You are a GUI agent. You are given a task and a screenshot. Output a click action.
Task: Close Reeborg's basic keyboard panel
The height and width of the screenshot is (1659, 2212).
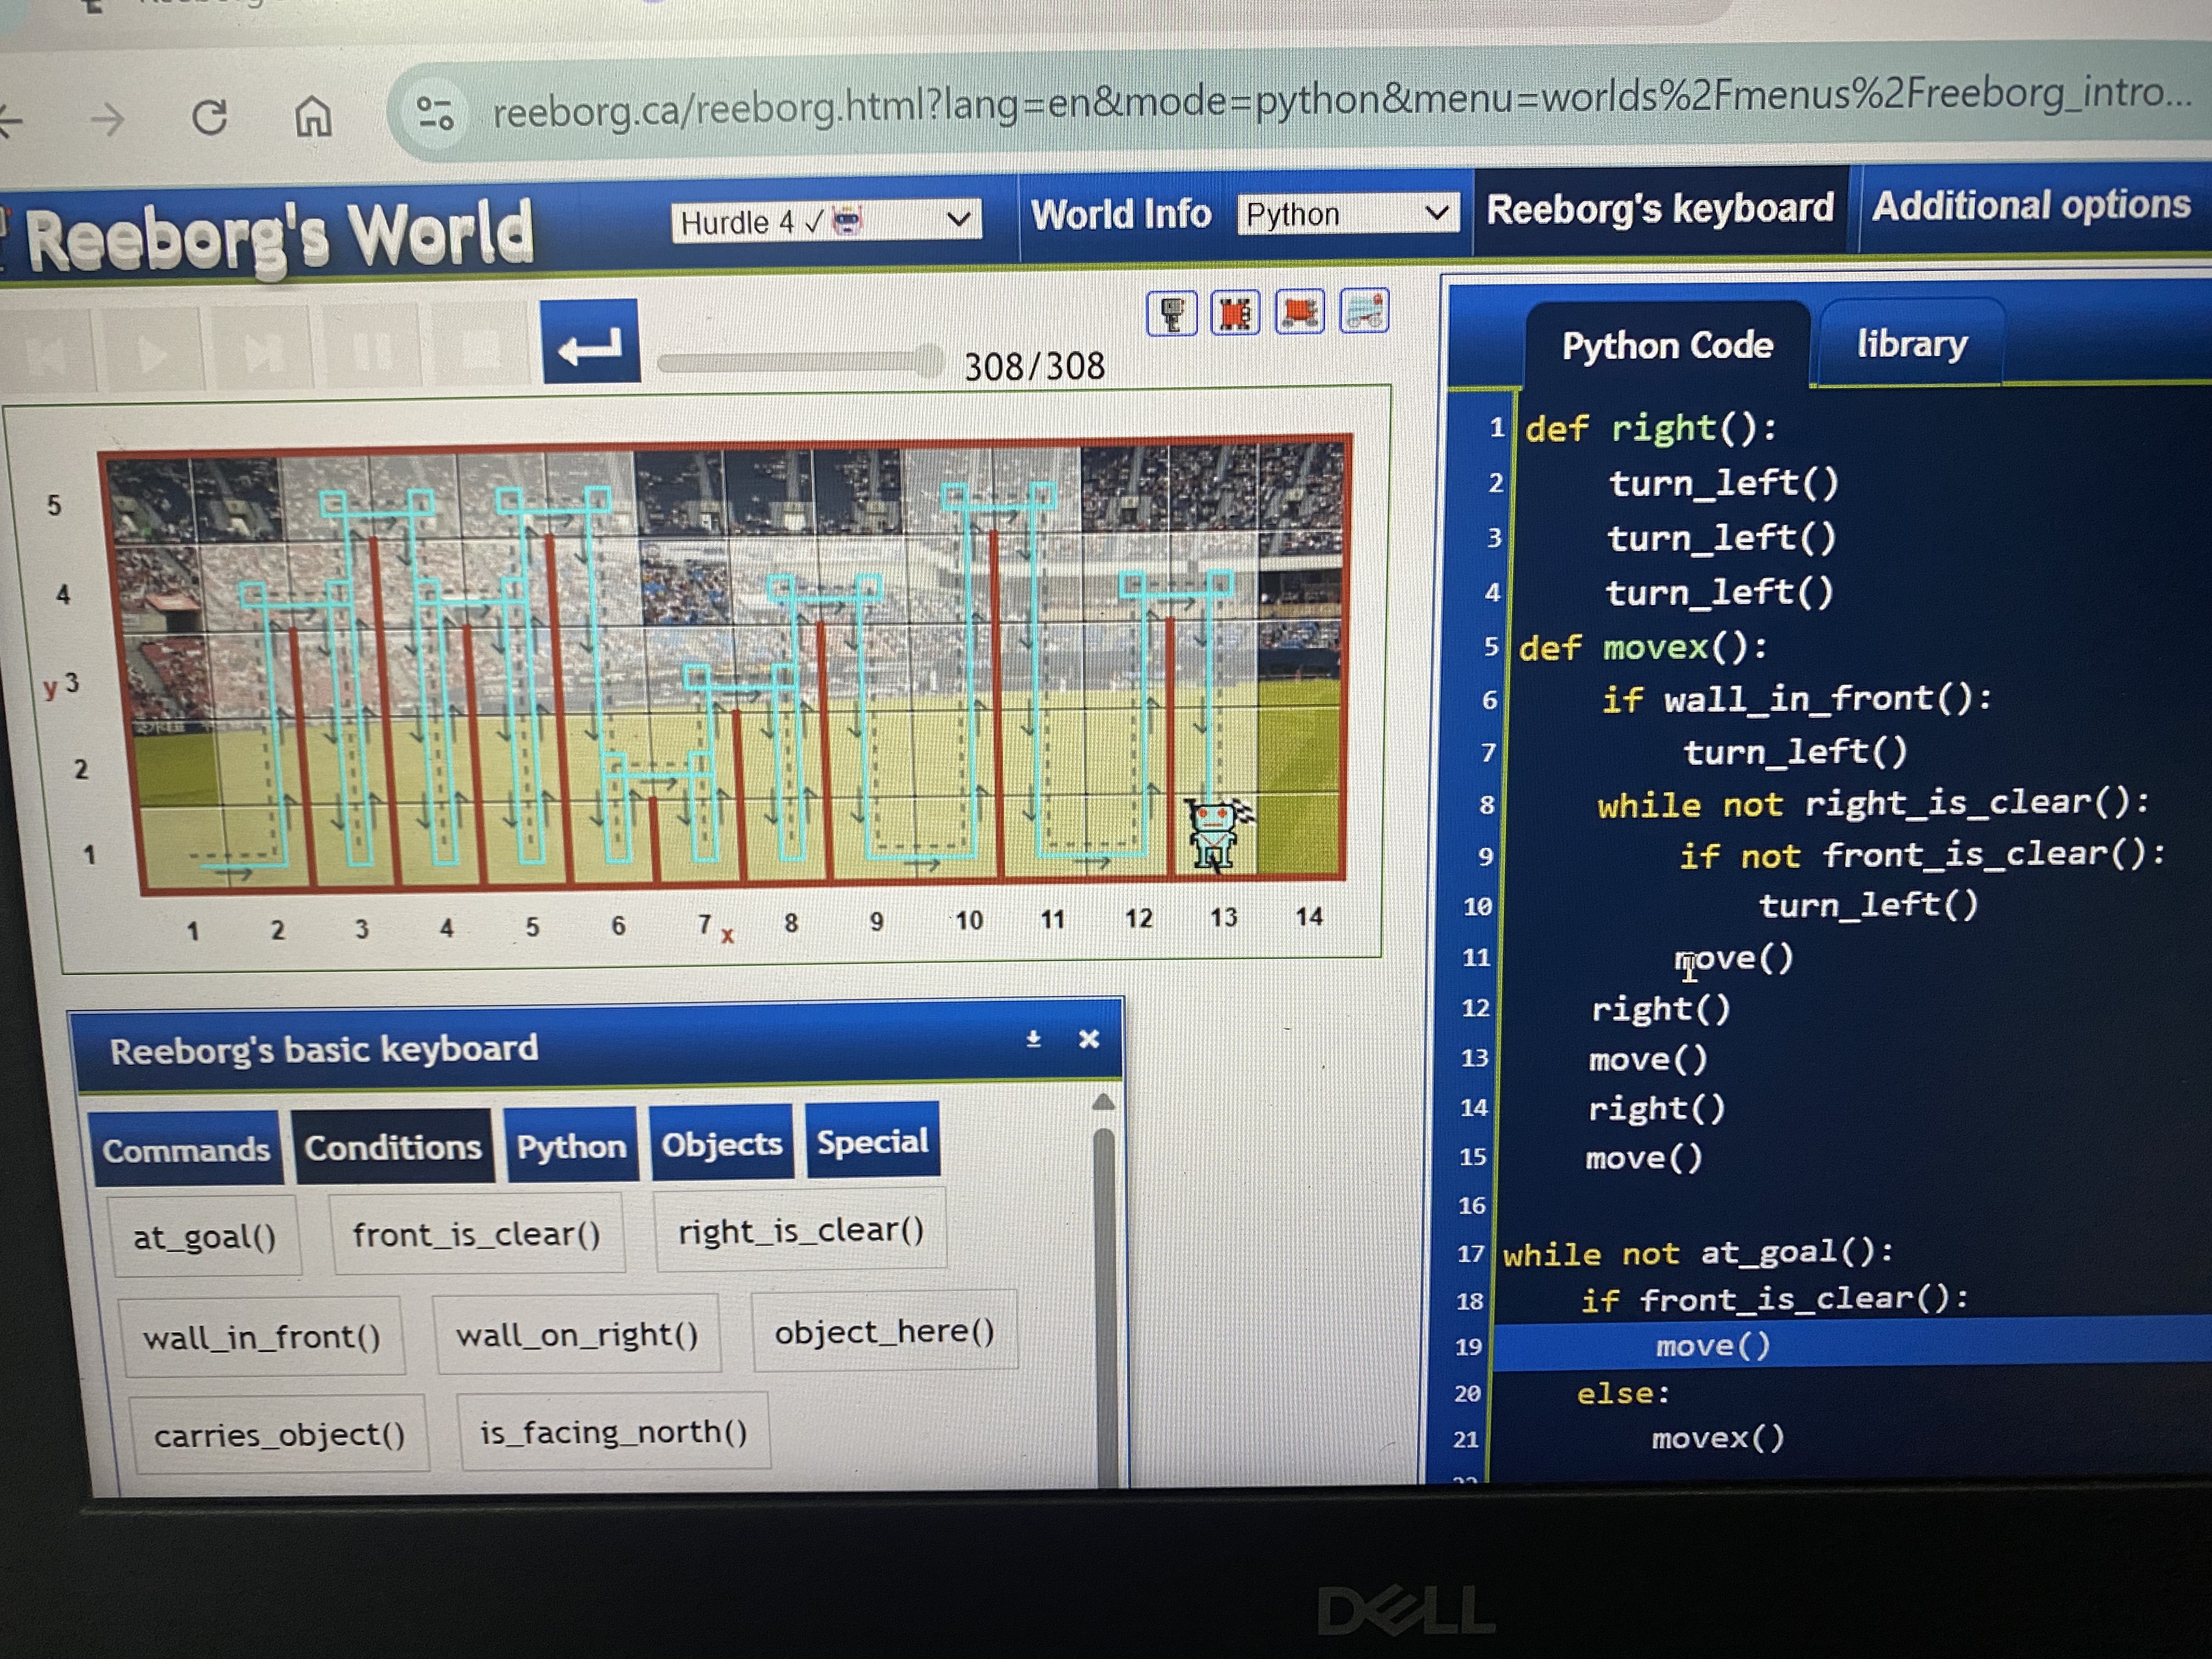(1089, 1039)
